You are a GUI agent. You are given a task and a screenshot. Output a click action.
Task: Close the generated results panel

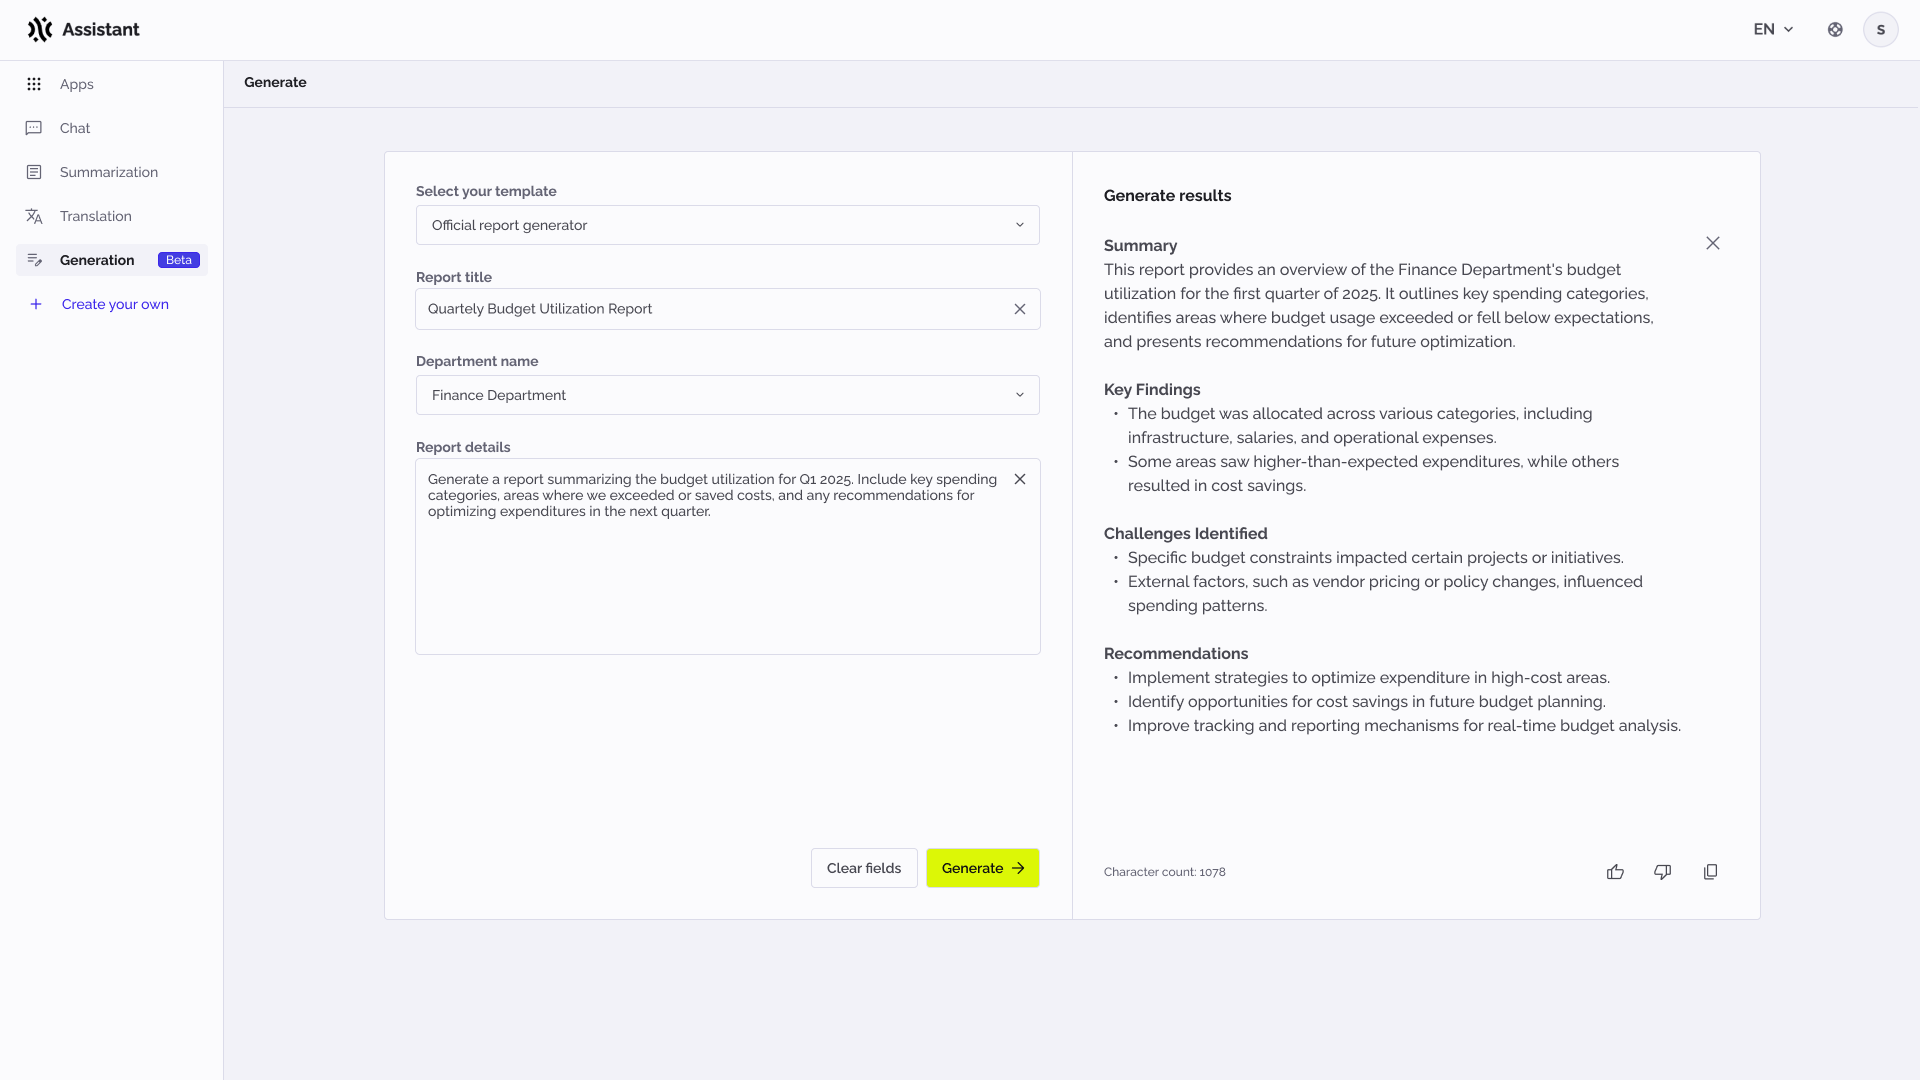point(1713,243)
